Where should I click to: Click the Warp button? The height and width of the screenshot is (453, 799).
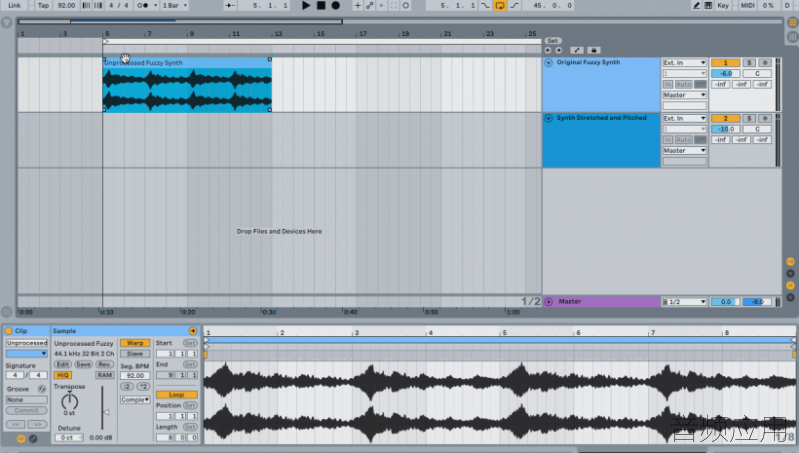click(x=135, y=343)
